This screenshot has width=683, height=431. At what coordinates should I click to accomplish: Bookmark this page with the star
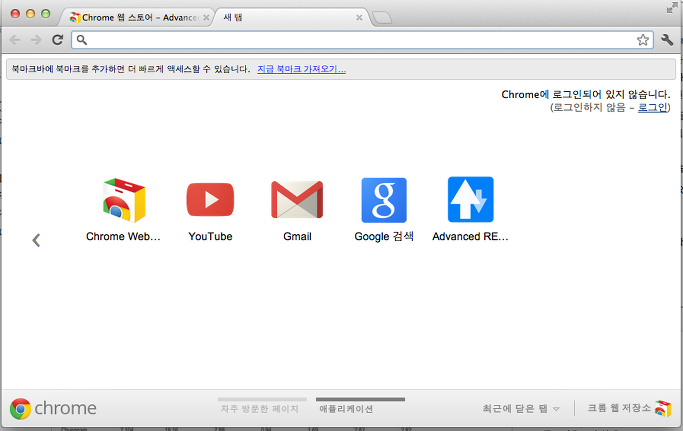click(642, 40)
